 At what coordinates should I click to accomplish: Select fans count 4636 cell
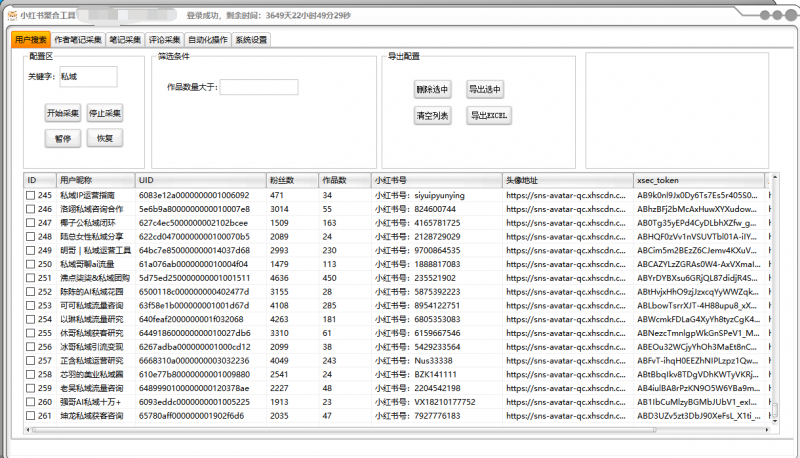pos(280,278)
